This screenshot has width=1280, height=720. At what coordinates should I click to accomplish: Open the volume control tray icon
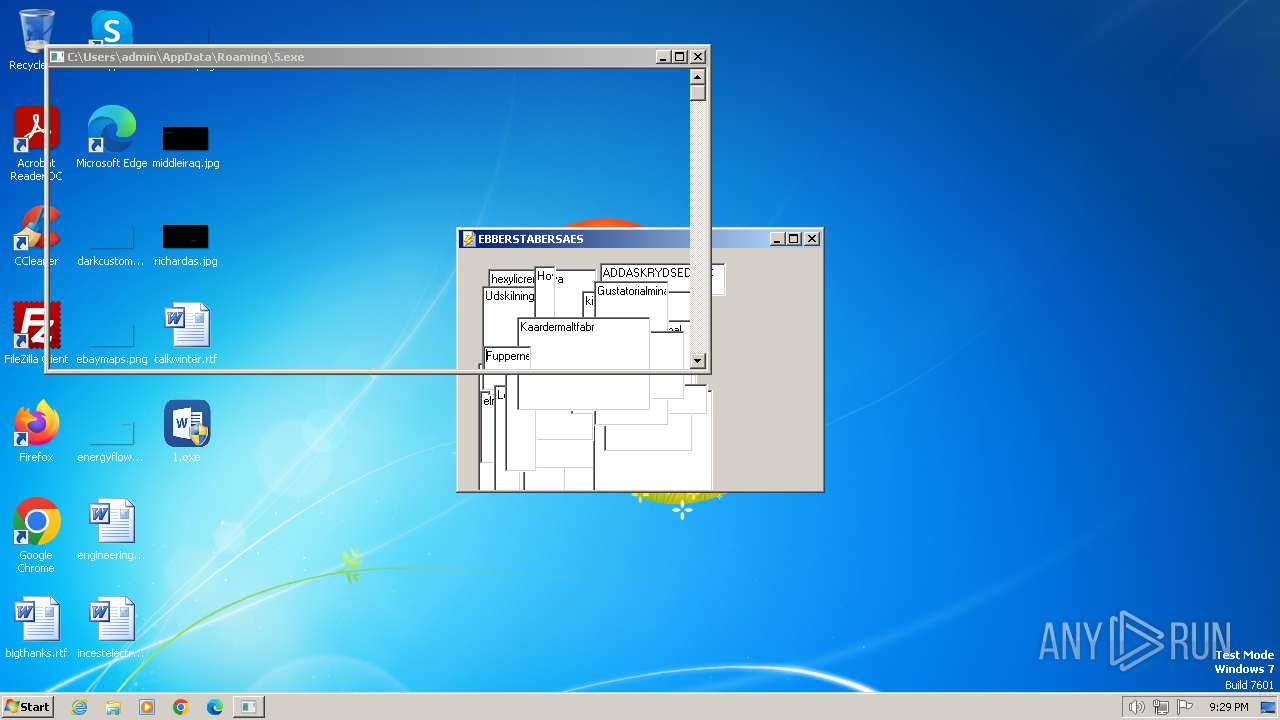(1136, 707)
